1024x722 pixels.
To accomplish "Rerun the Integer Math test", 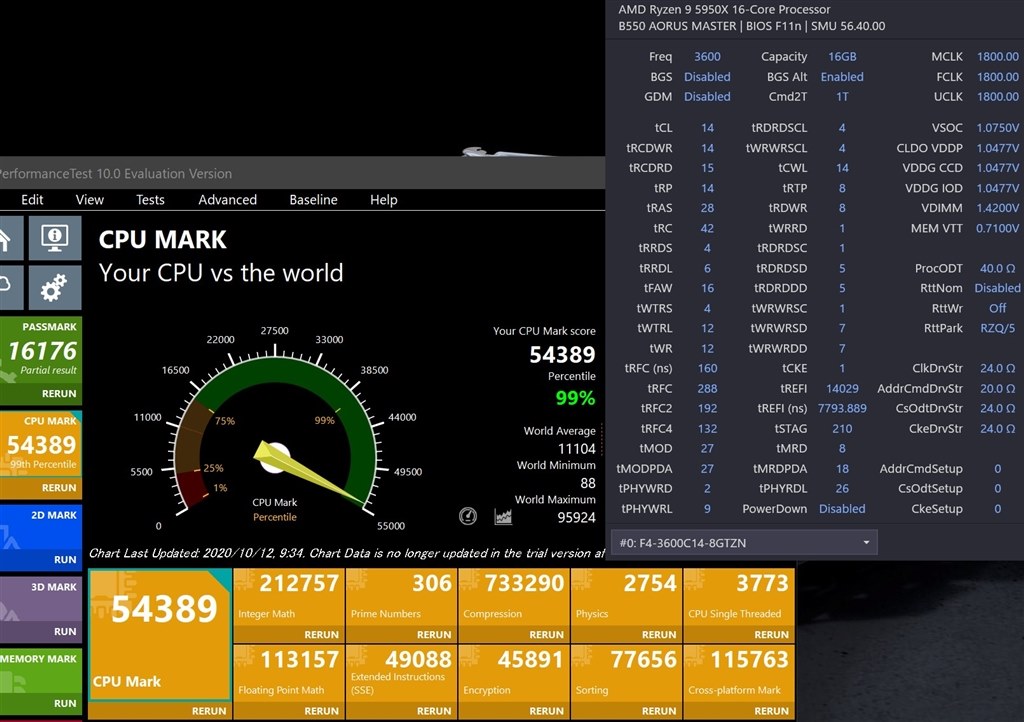I will (x=321, y=635).
